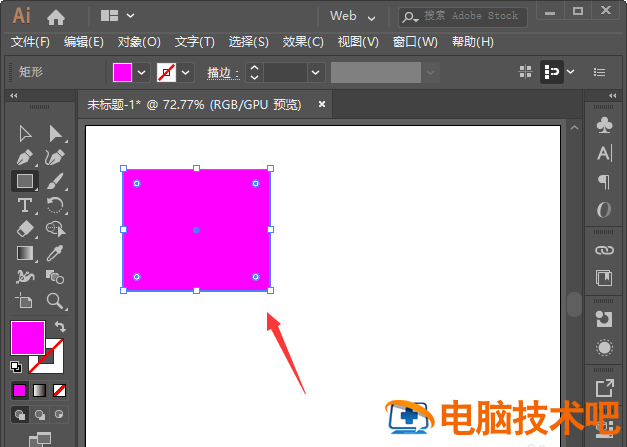
Task: Click the none stroke swatch in control bar
Action: pyautogui.click(x=166, y=72)
